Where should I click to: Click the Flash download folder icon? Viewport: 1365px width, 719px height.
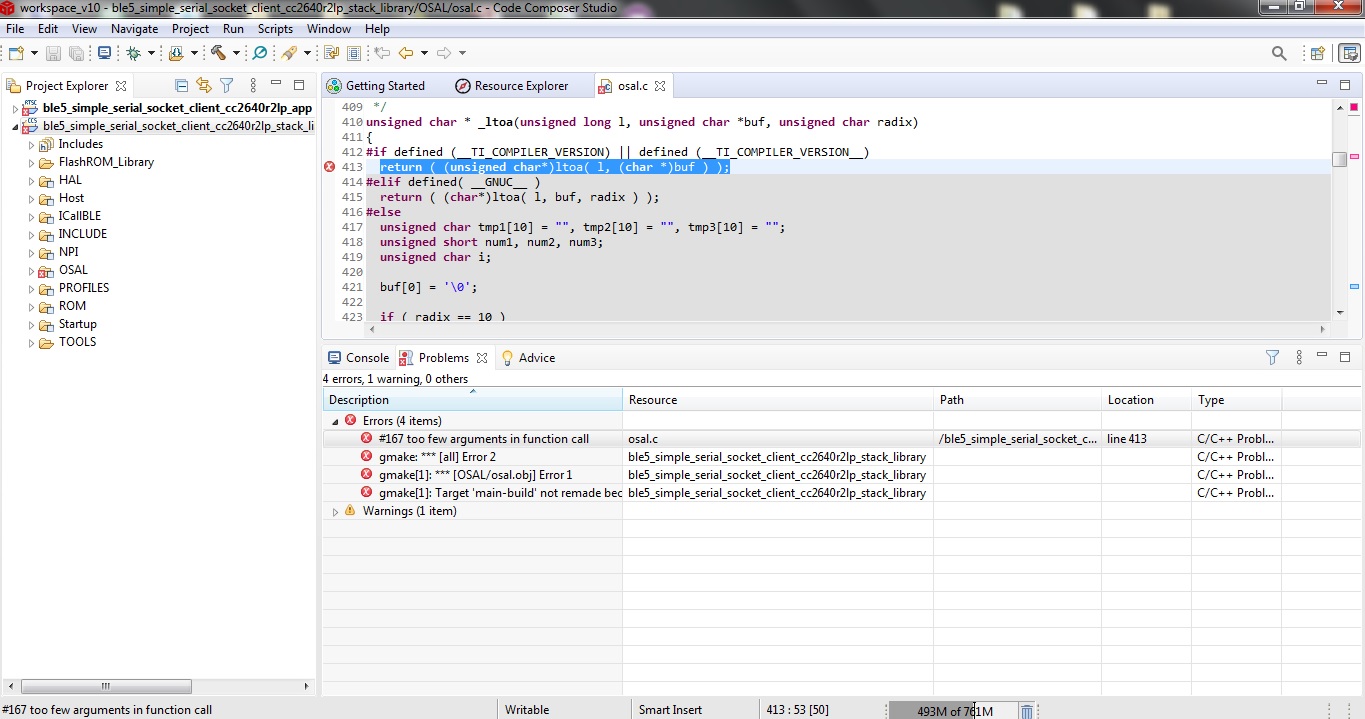point(176,53)
